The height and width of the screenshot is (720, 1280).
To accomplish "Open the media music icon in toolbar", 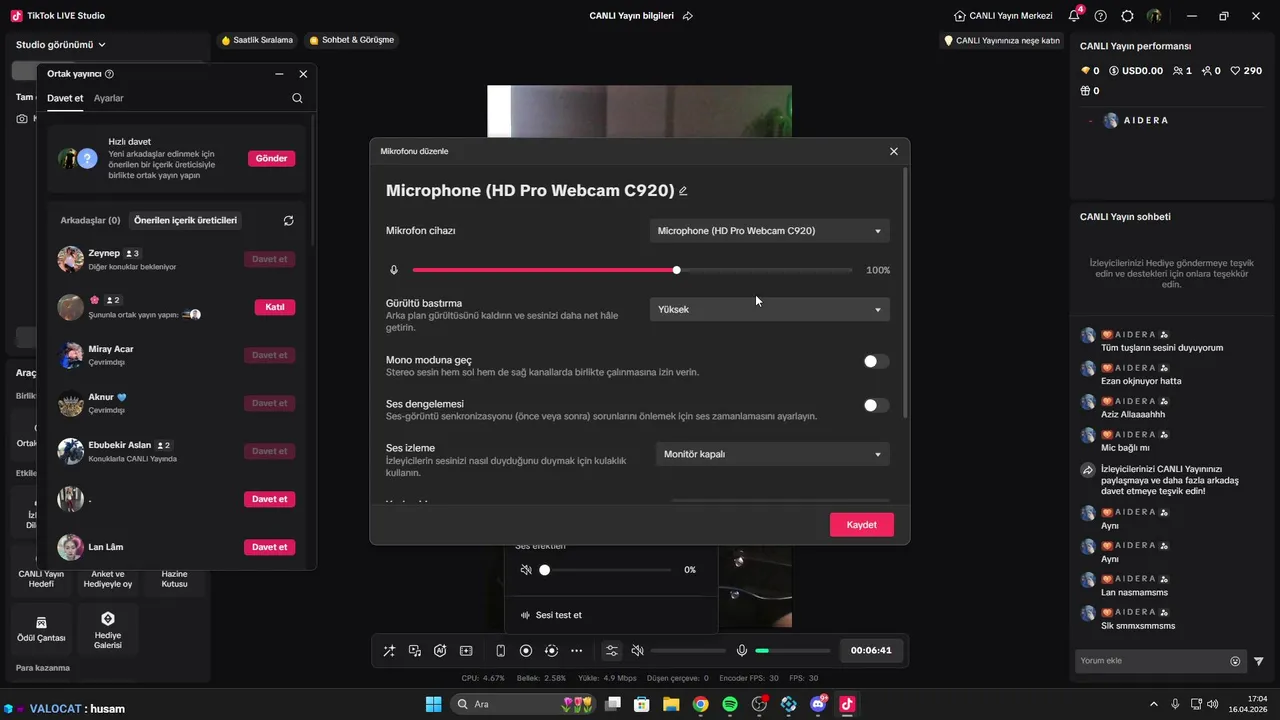I will pos(414,651).
